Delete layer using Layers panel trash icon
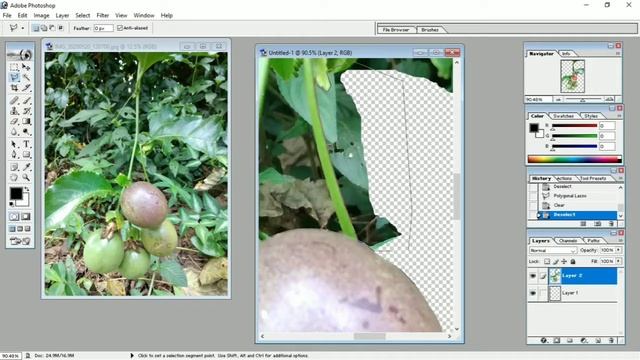The height and width of the screenshot is (360, 640). click(611, 340)
